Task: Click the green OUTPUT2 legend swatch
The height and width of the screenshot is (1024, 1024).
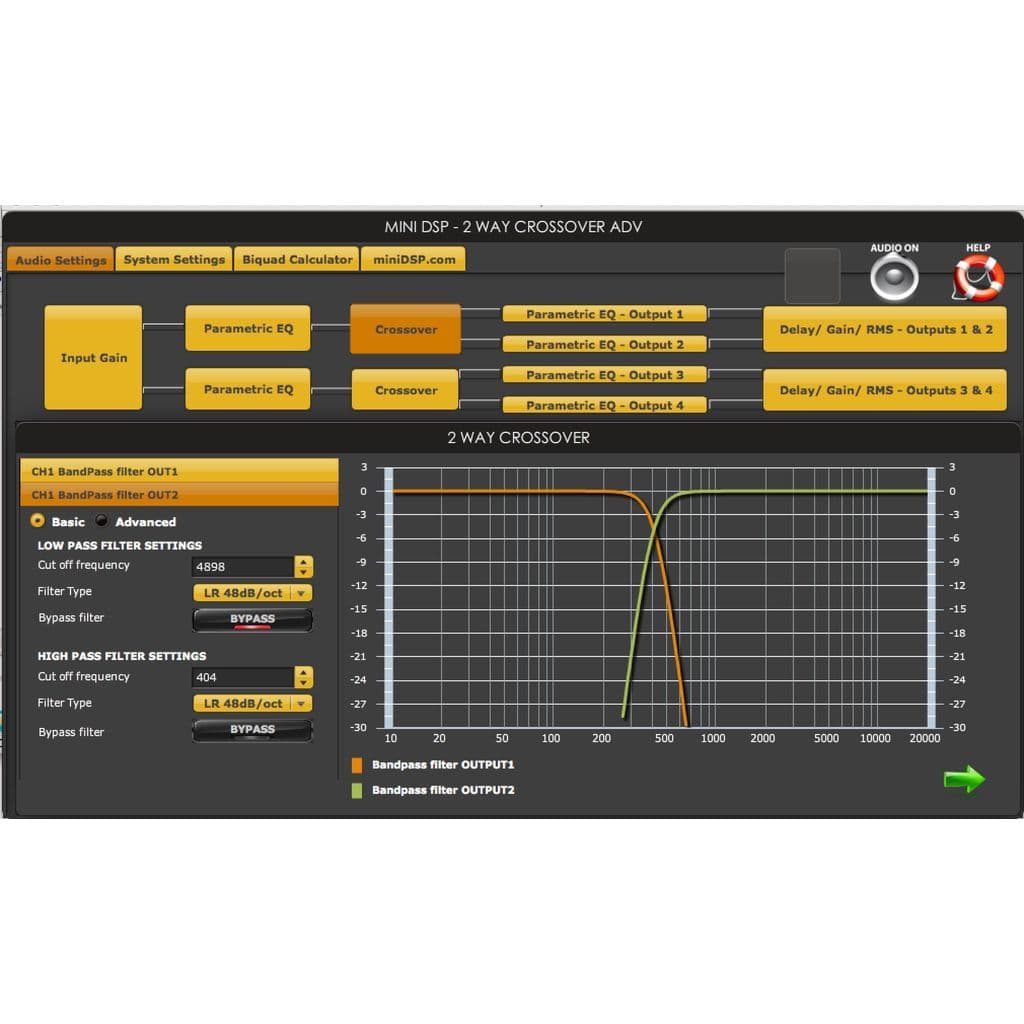Action: pos(357,790)
